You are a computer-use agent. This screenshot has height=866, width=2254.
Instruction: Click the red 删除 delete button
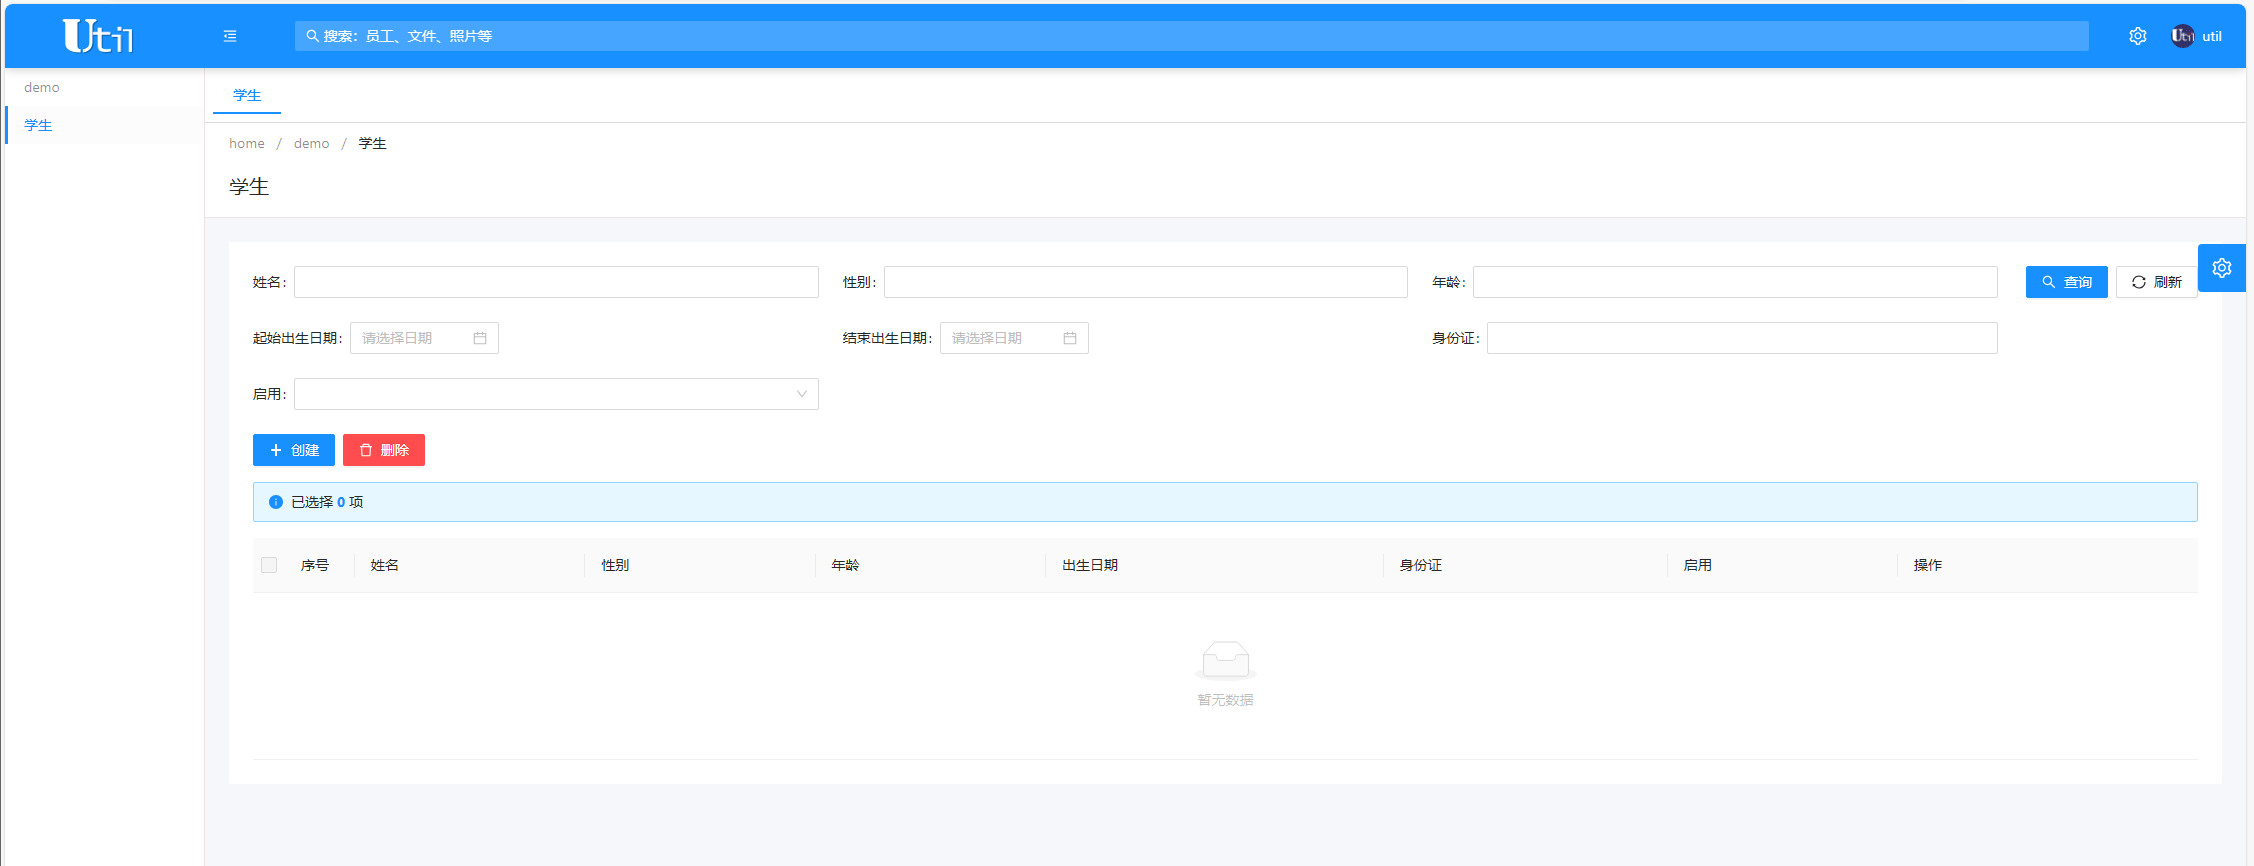(x=384, y=450)
